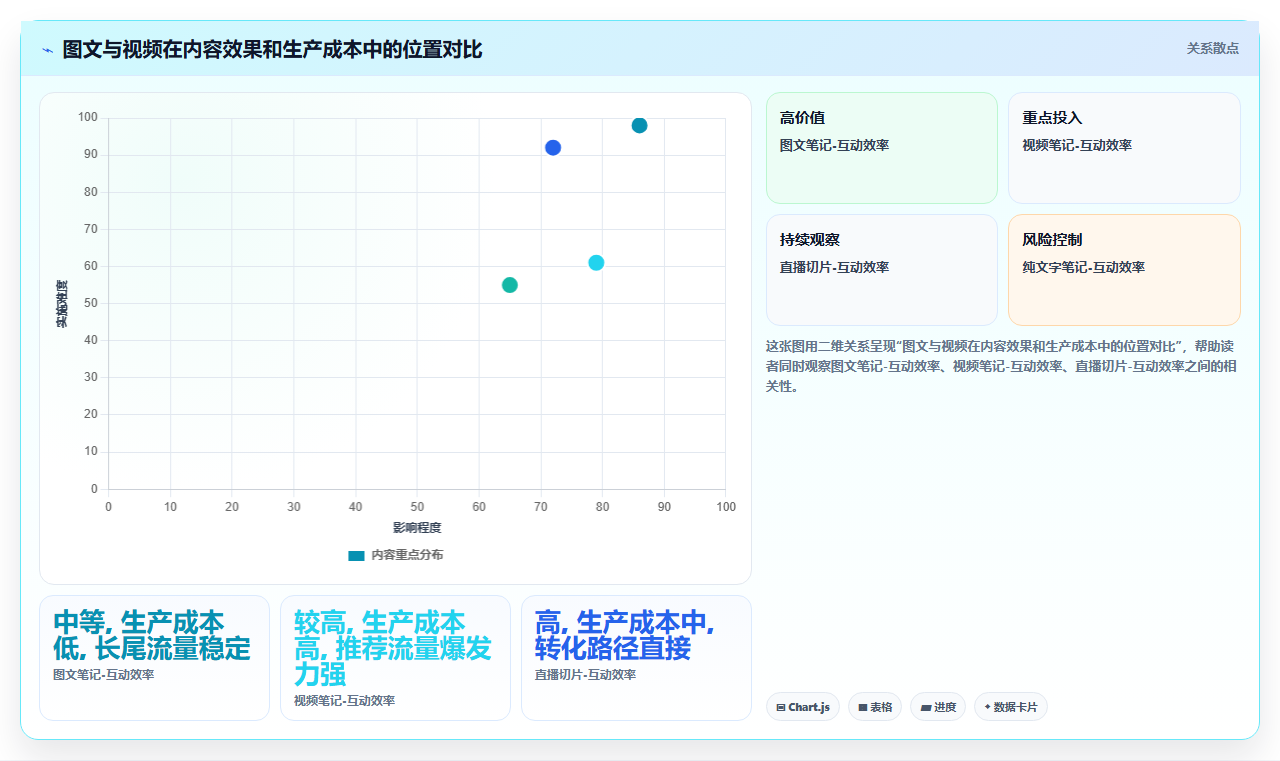Open the 高价值 quadrant card
Viewport: 1280px width, 761px height.
[882, 148]
